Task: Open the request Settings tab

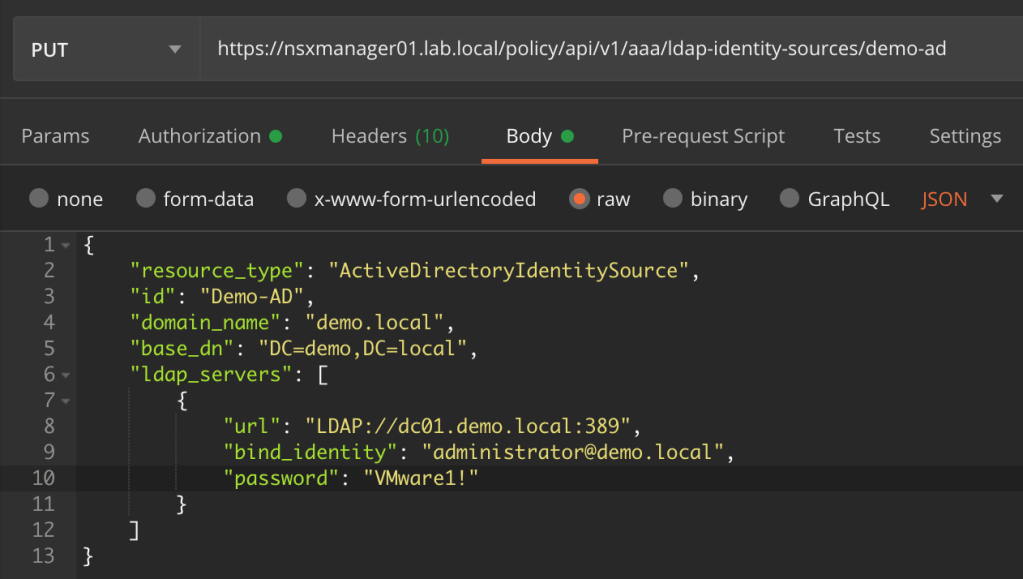Action: pos(964,135)
